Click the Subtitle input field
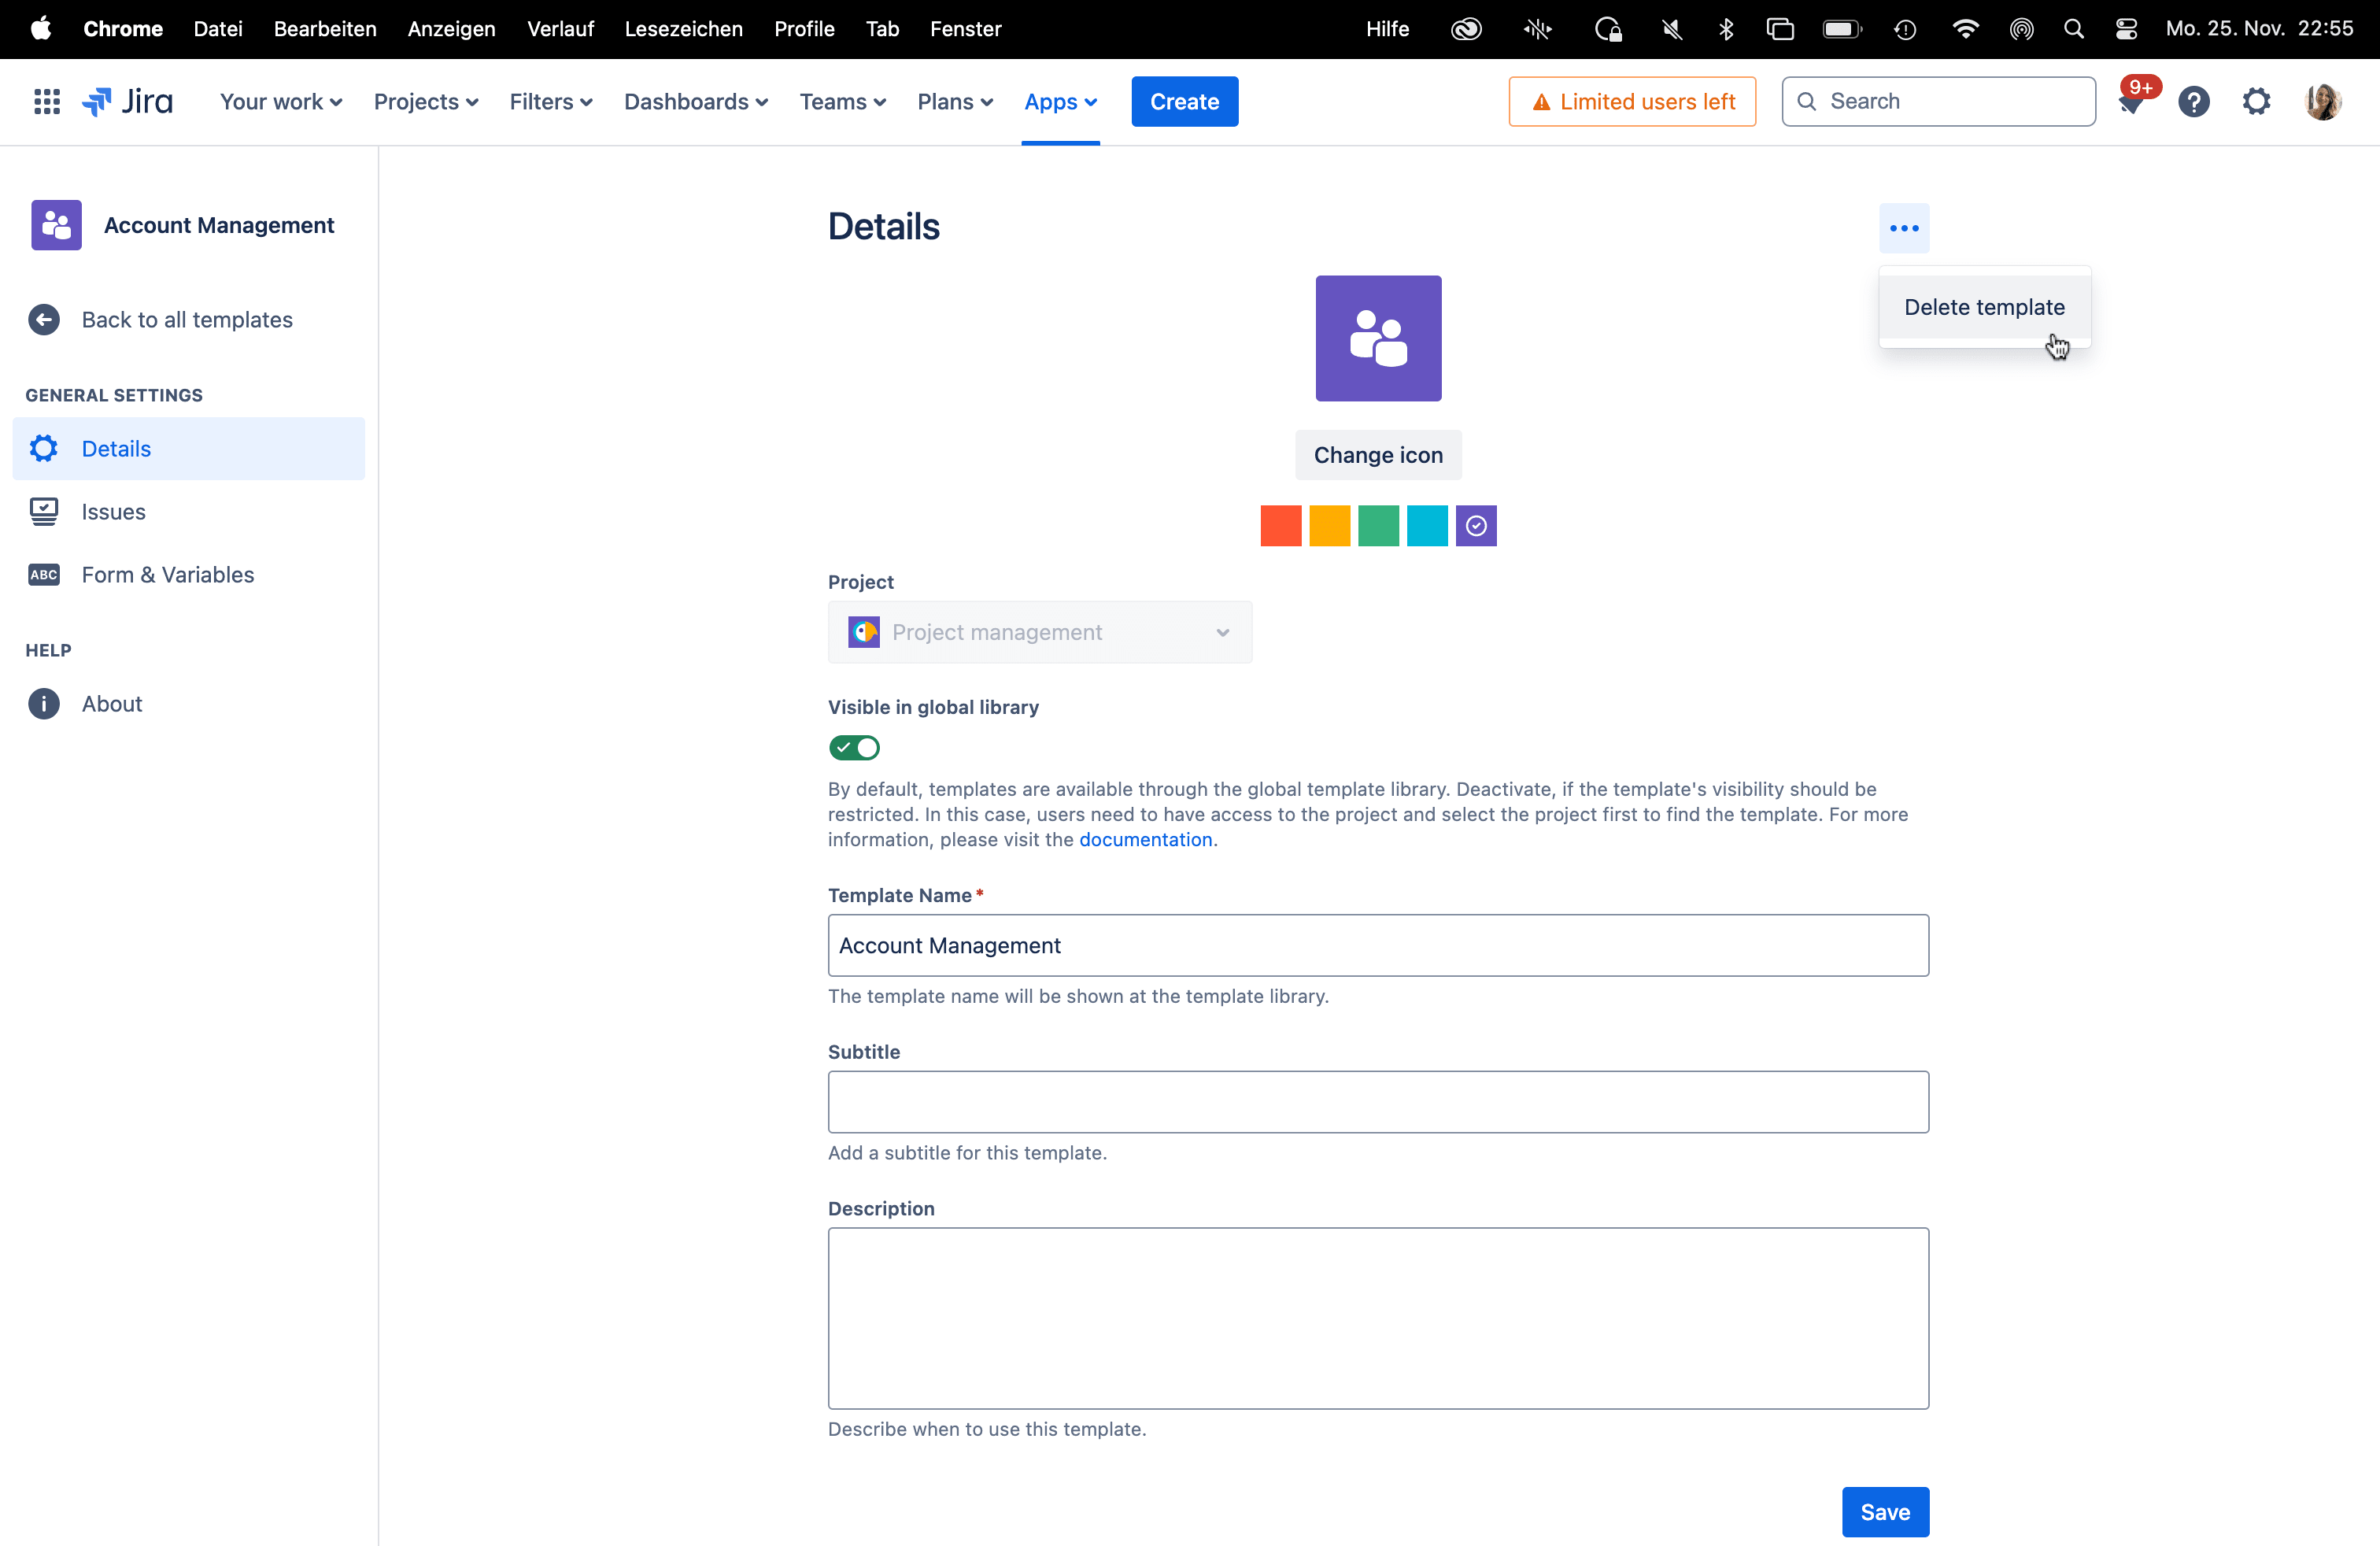The width and height of the screenshot is (2380, 1546). click(1378, 1102)
